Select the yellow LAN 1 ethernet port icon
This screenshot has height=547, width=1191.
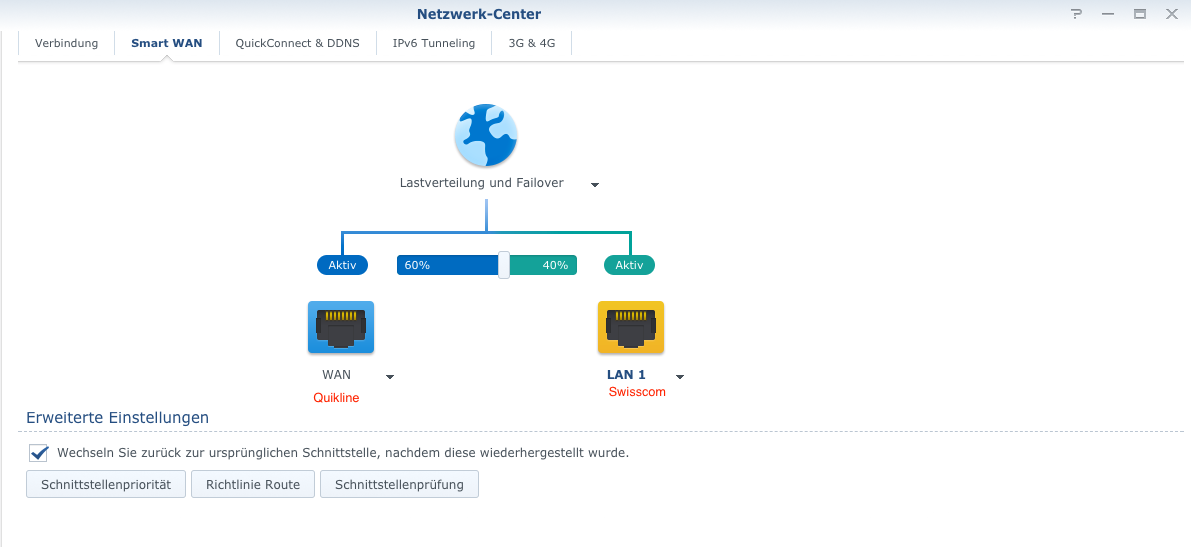pos(631,327)
